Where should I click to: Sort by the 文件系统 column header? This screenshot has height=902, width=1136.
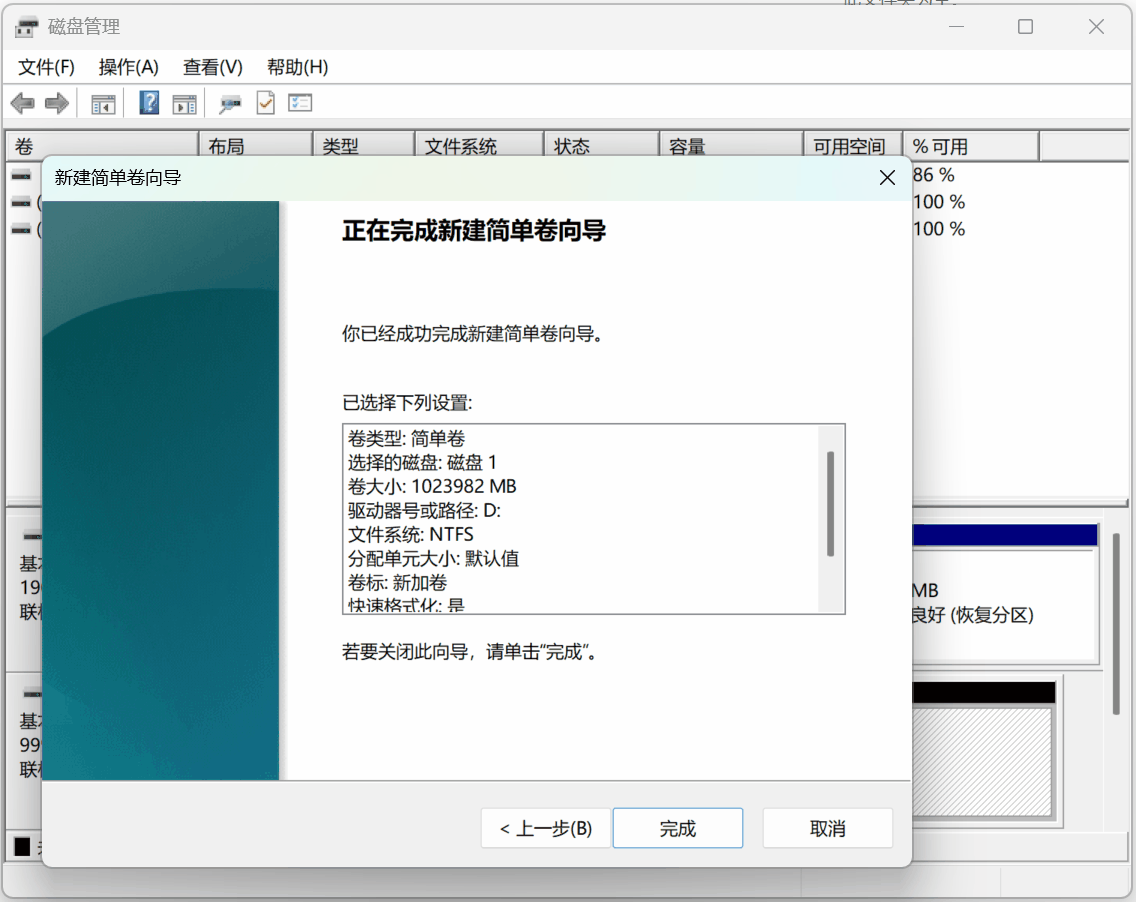(480, 146)
